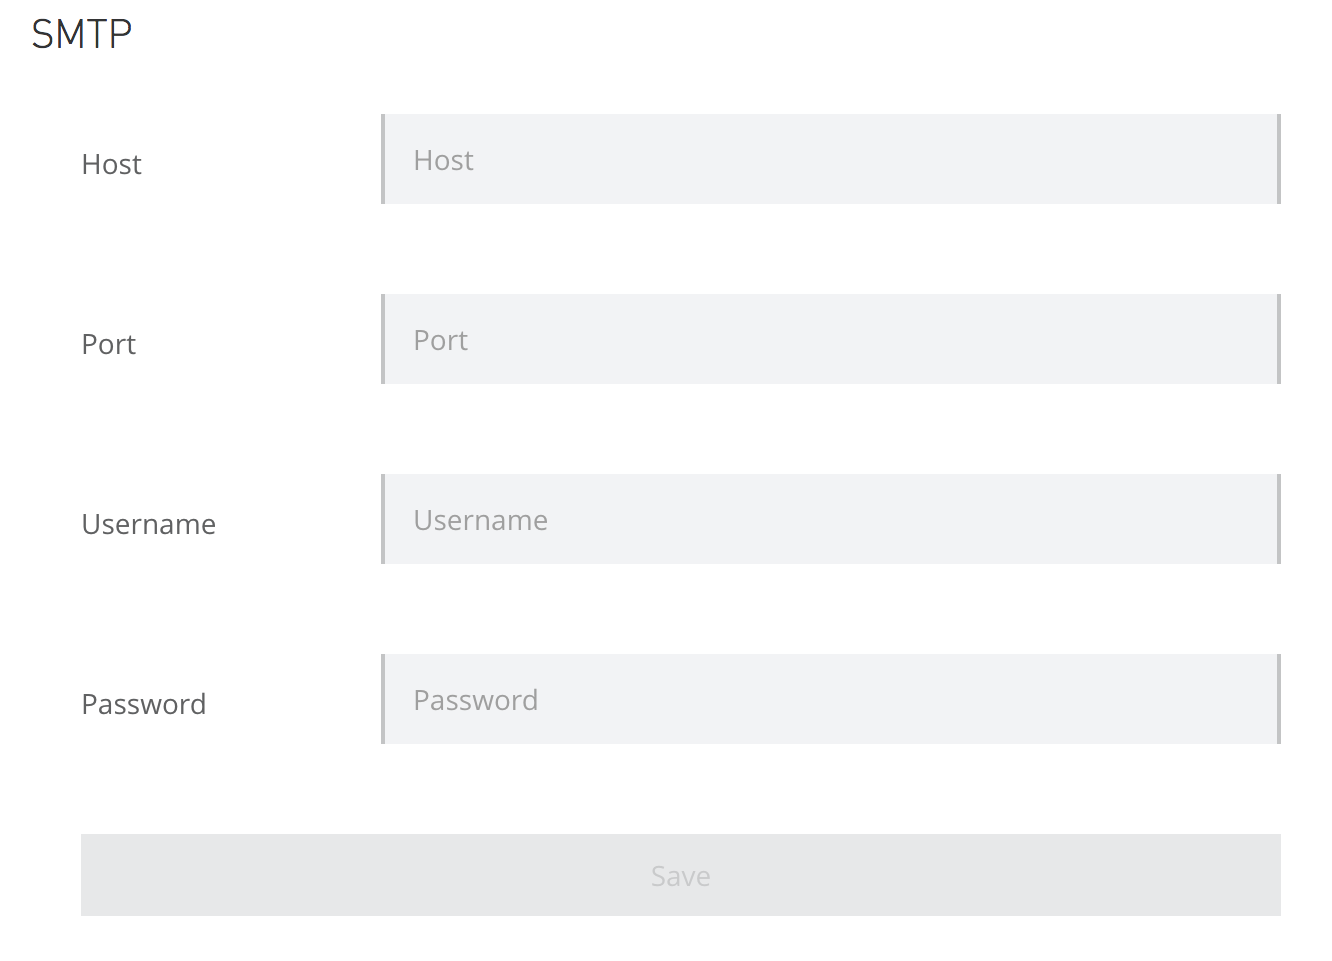
Task: Click the Password input field
Action: coord(830,699)
